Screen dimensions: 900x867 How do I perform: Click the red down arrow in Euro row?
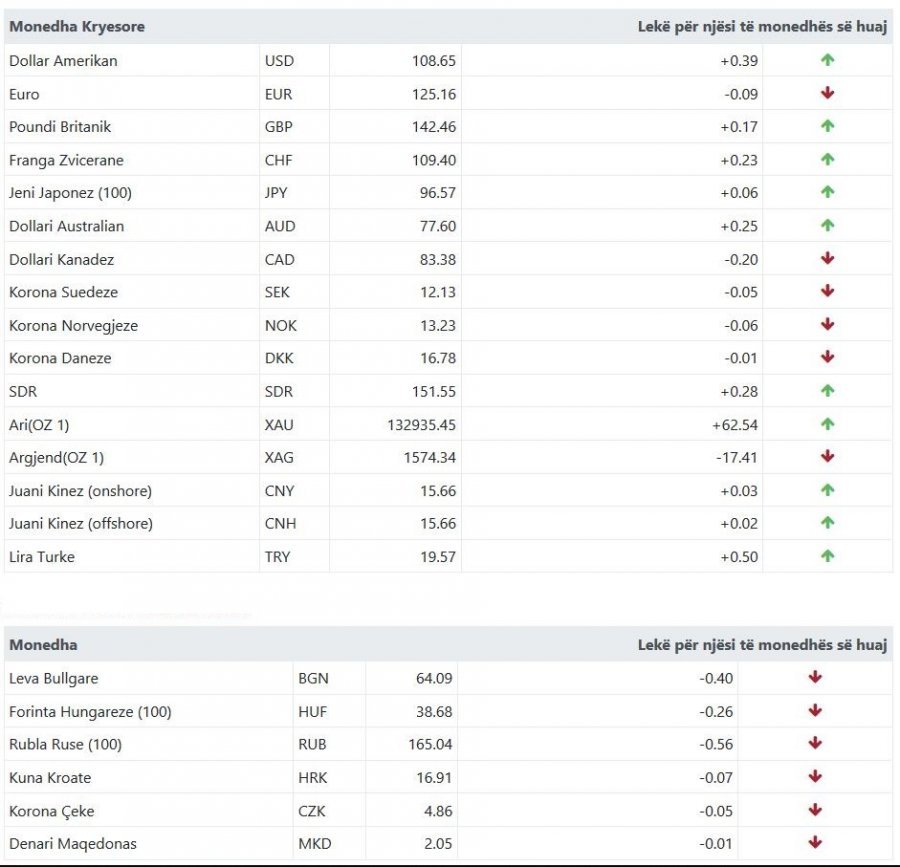pos(827,93)
